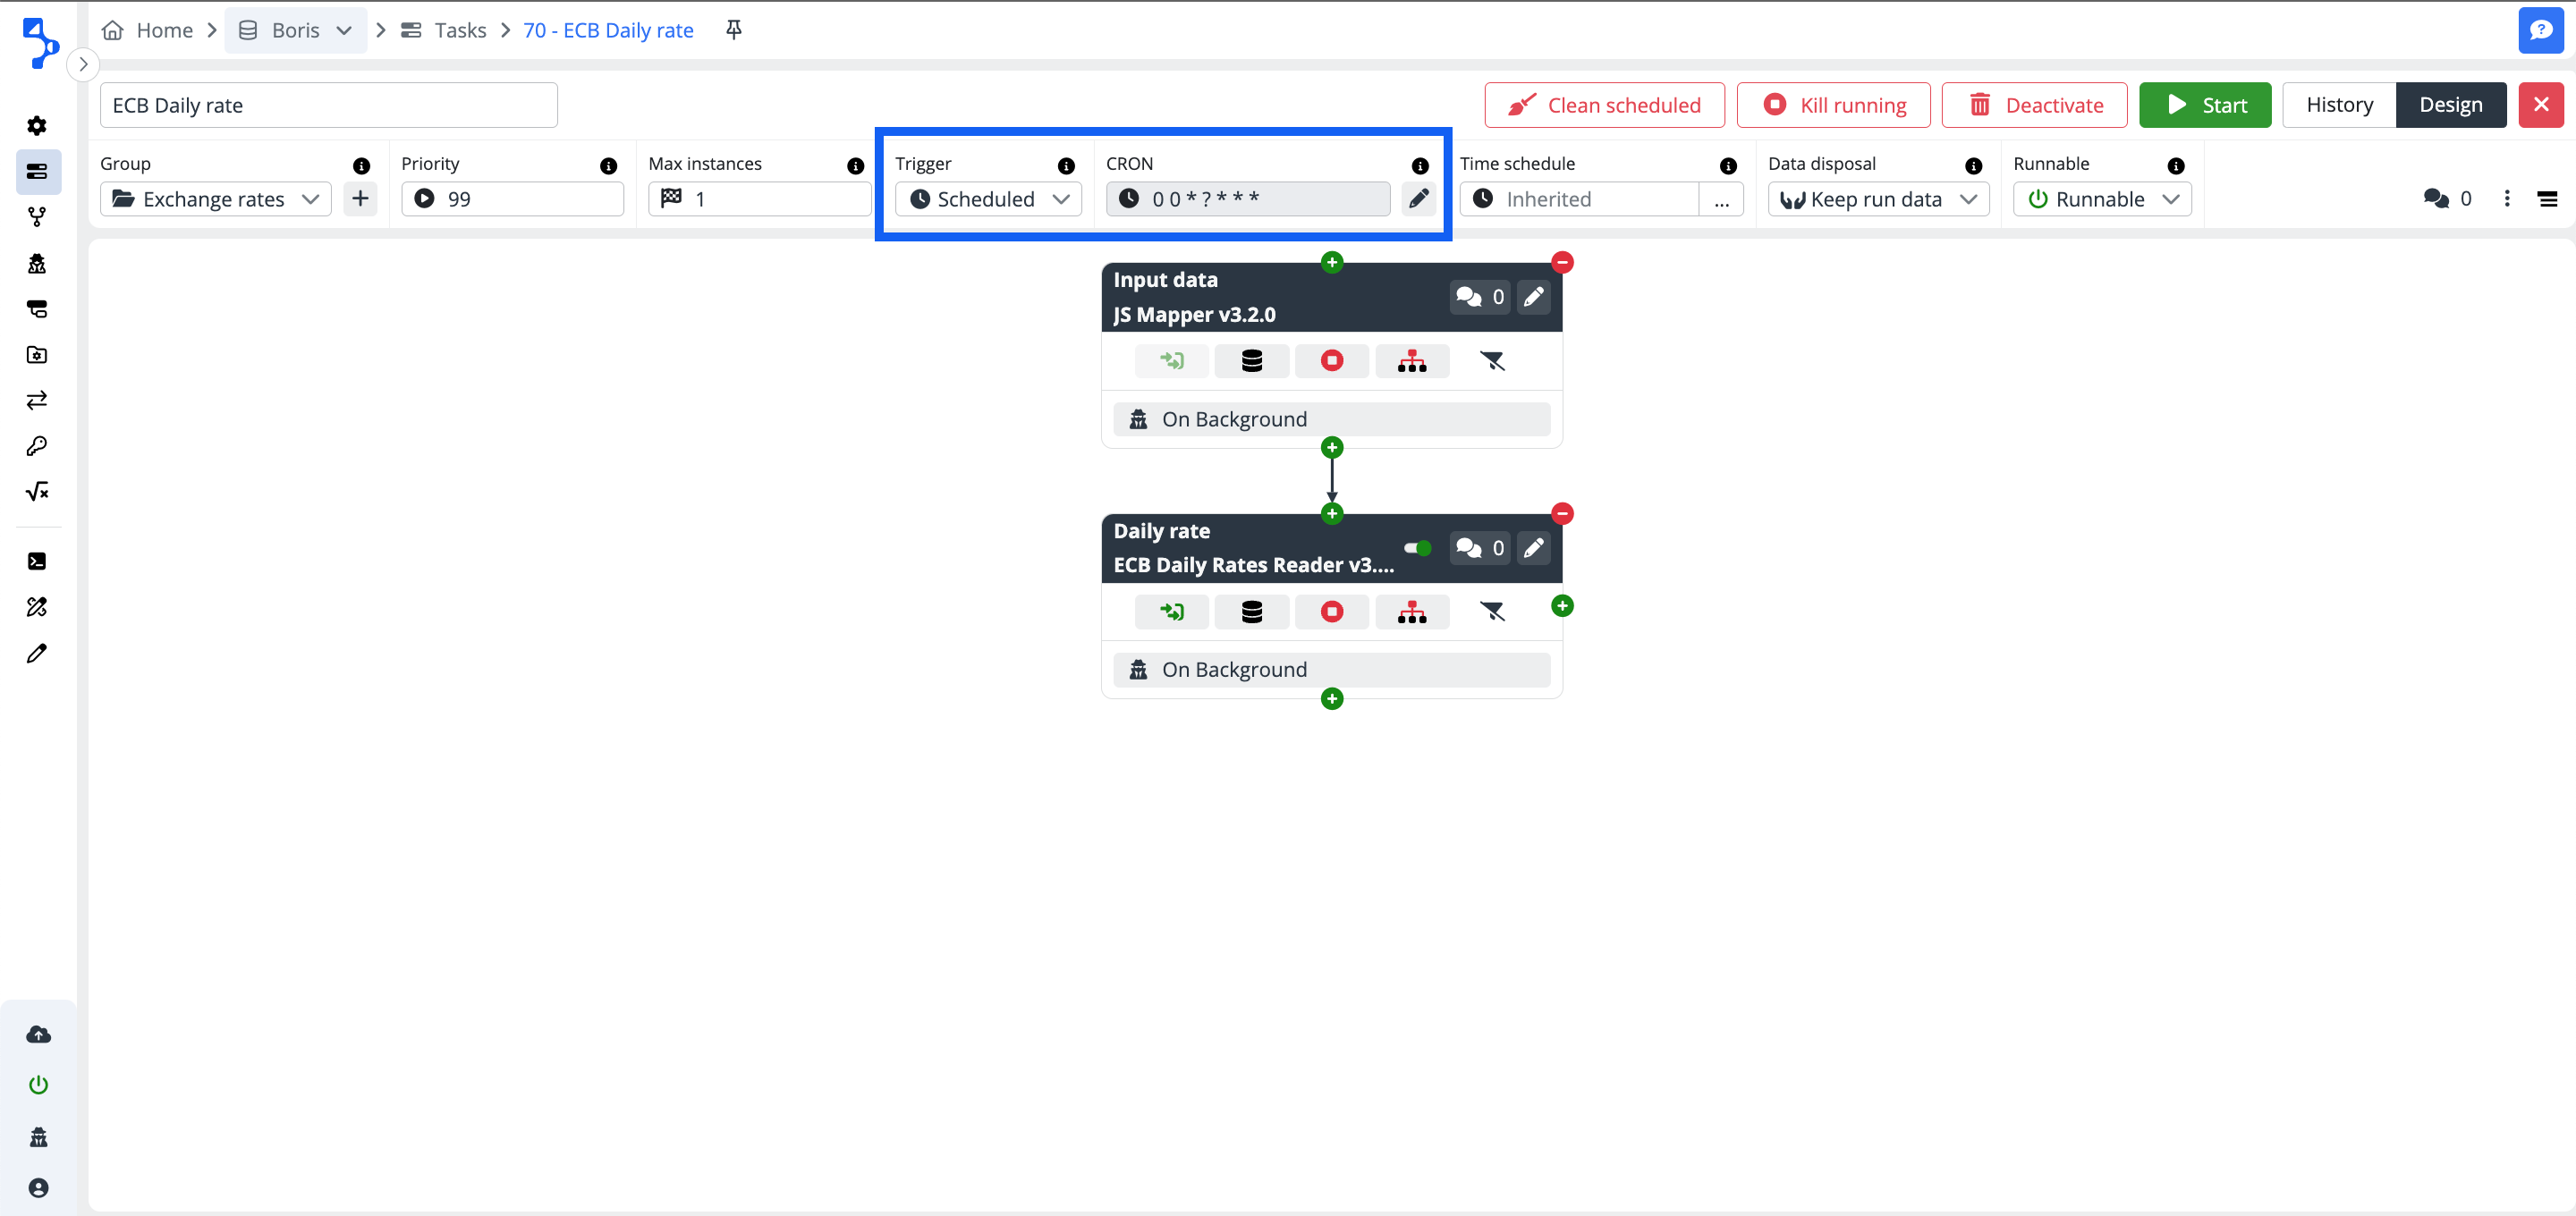Click the stop icon in Daily rate step
Screen dimensions: 2576x1216
pos(1331,612)
